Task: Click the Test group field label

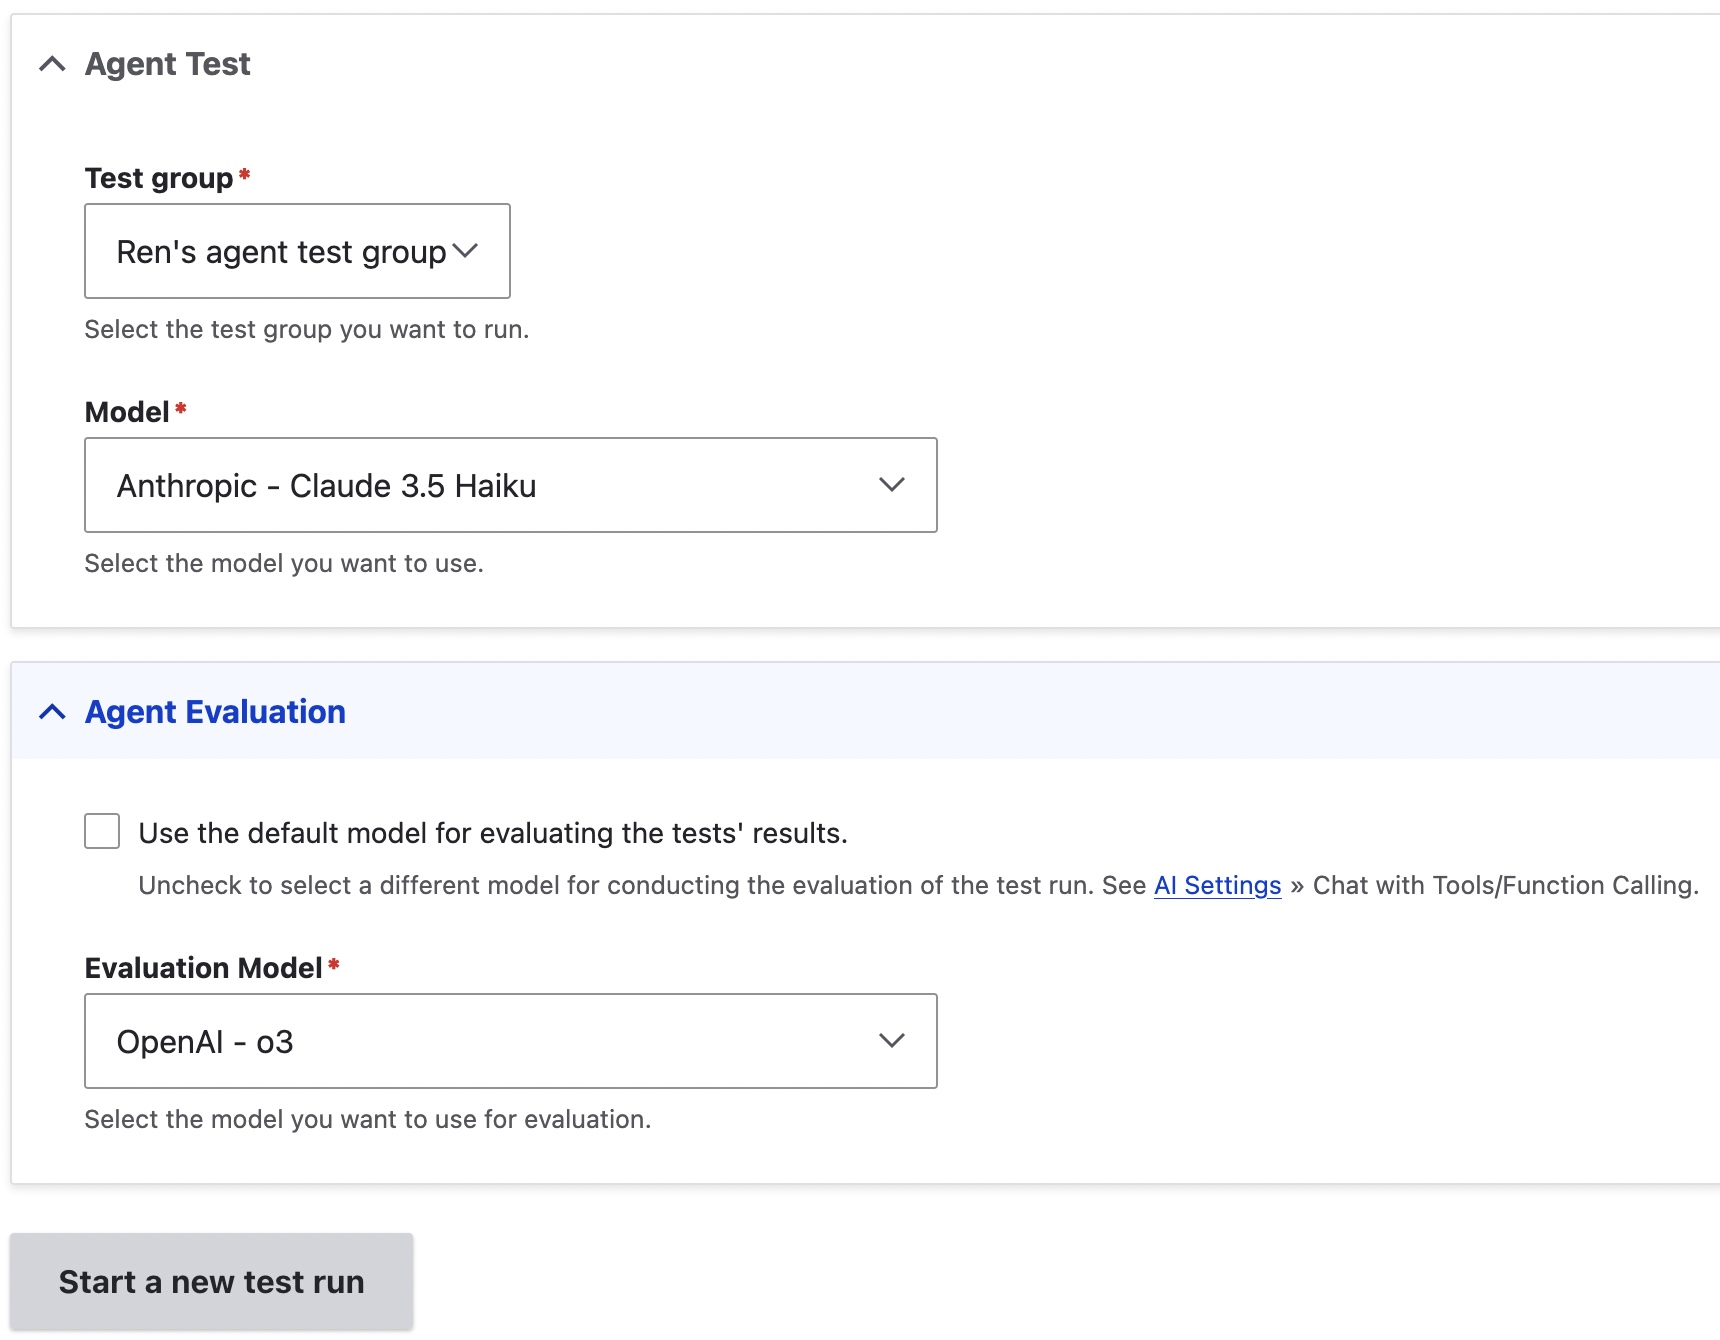Action: pyautogui.click(x=159, y=178)
